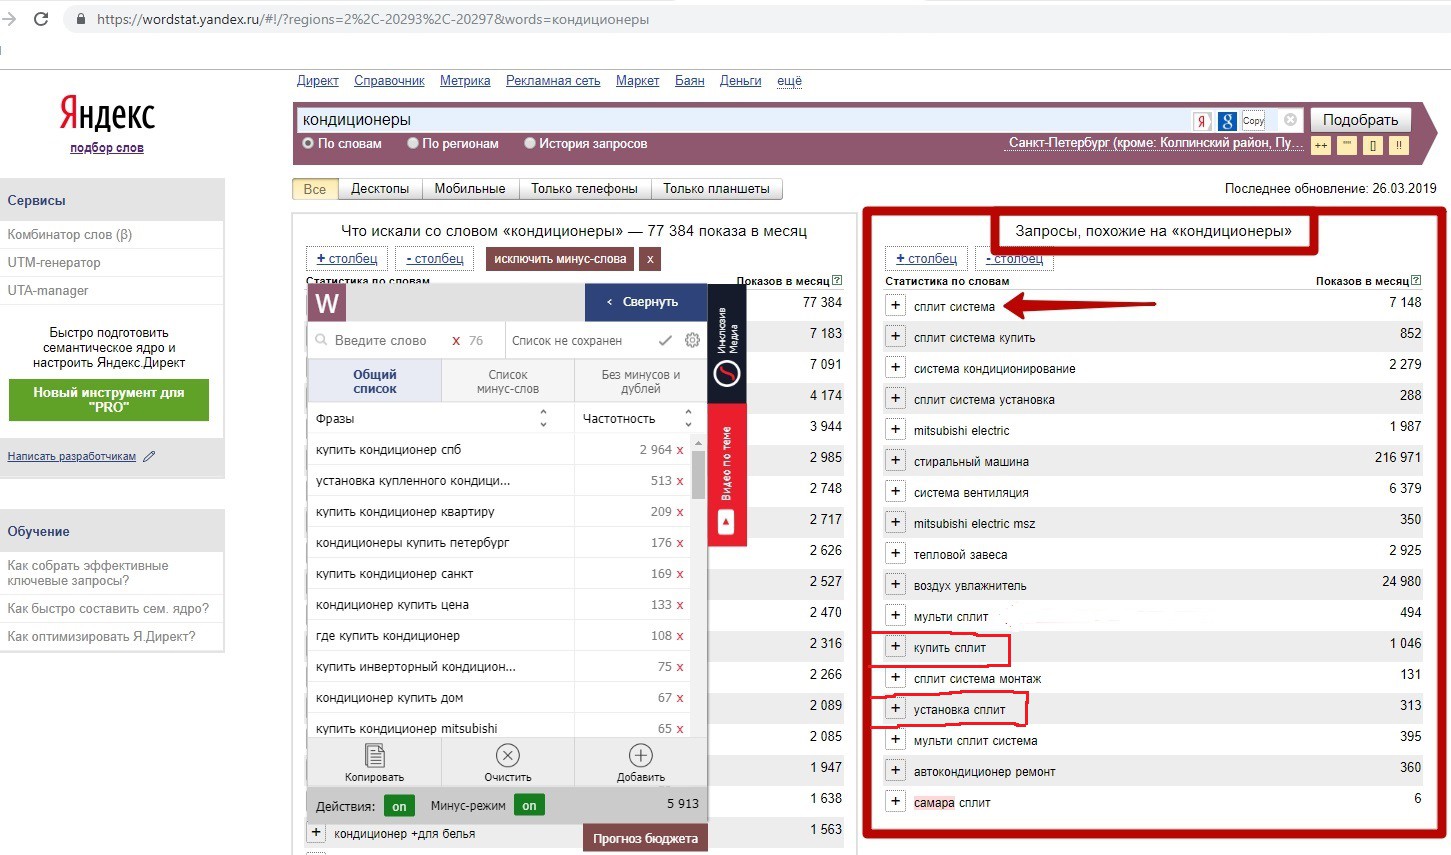Open the 'Список минус-слов' tab
The height and width of the screenshot is (855, 1451).
point(508,381)
